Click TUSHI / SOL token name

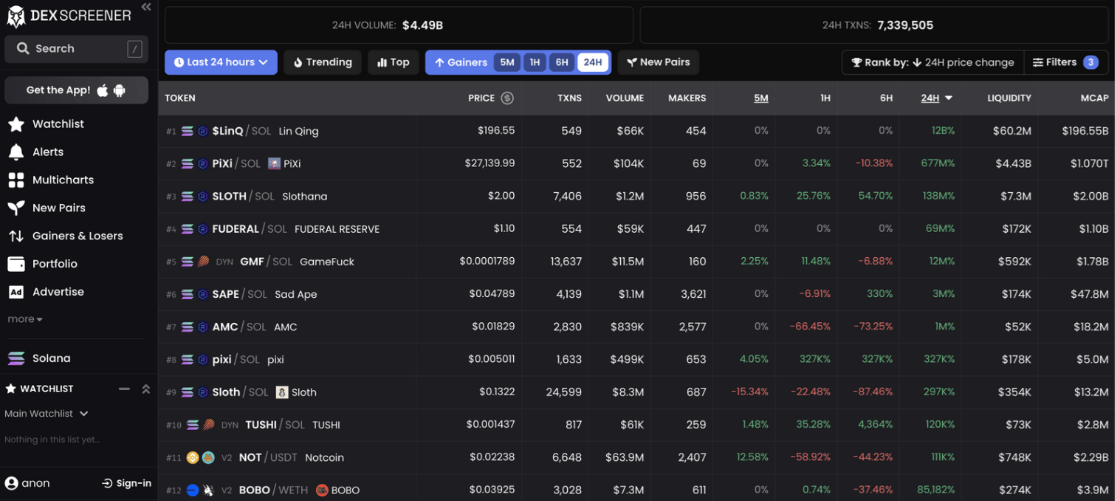[x=274, y=425]
